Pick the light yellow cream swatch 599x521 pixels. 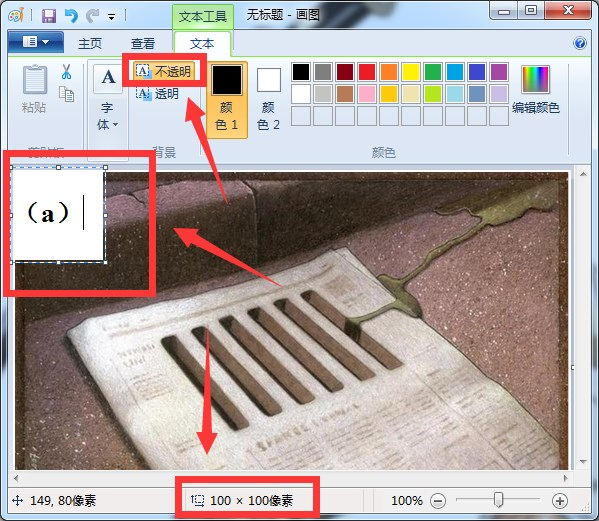coord(411,94)
